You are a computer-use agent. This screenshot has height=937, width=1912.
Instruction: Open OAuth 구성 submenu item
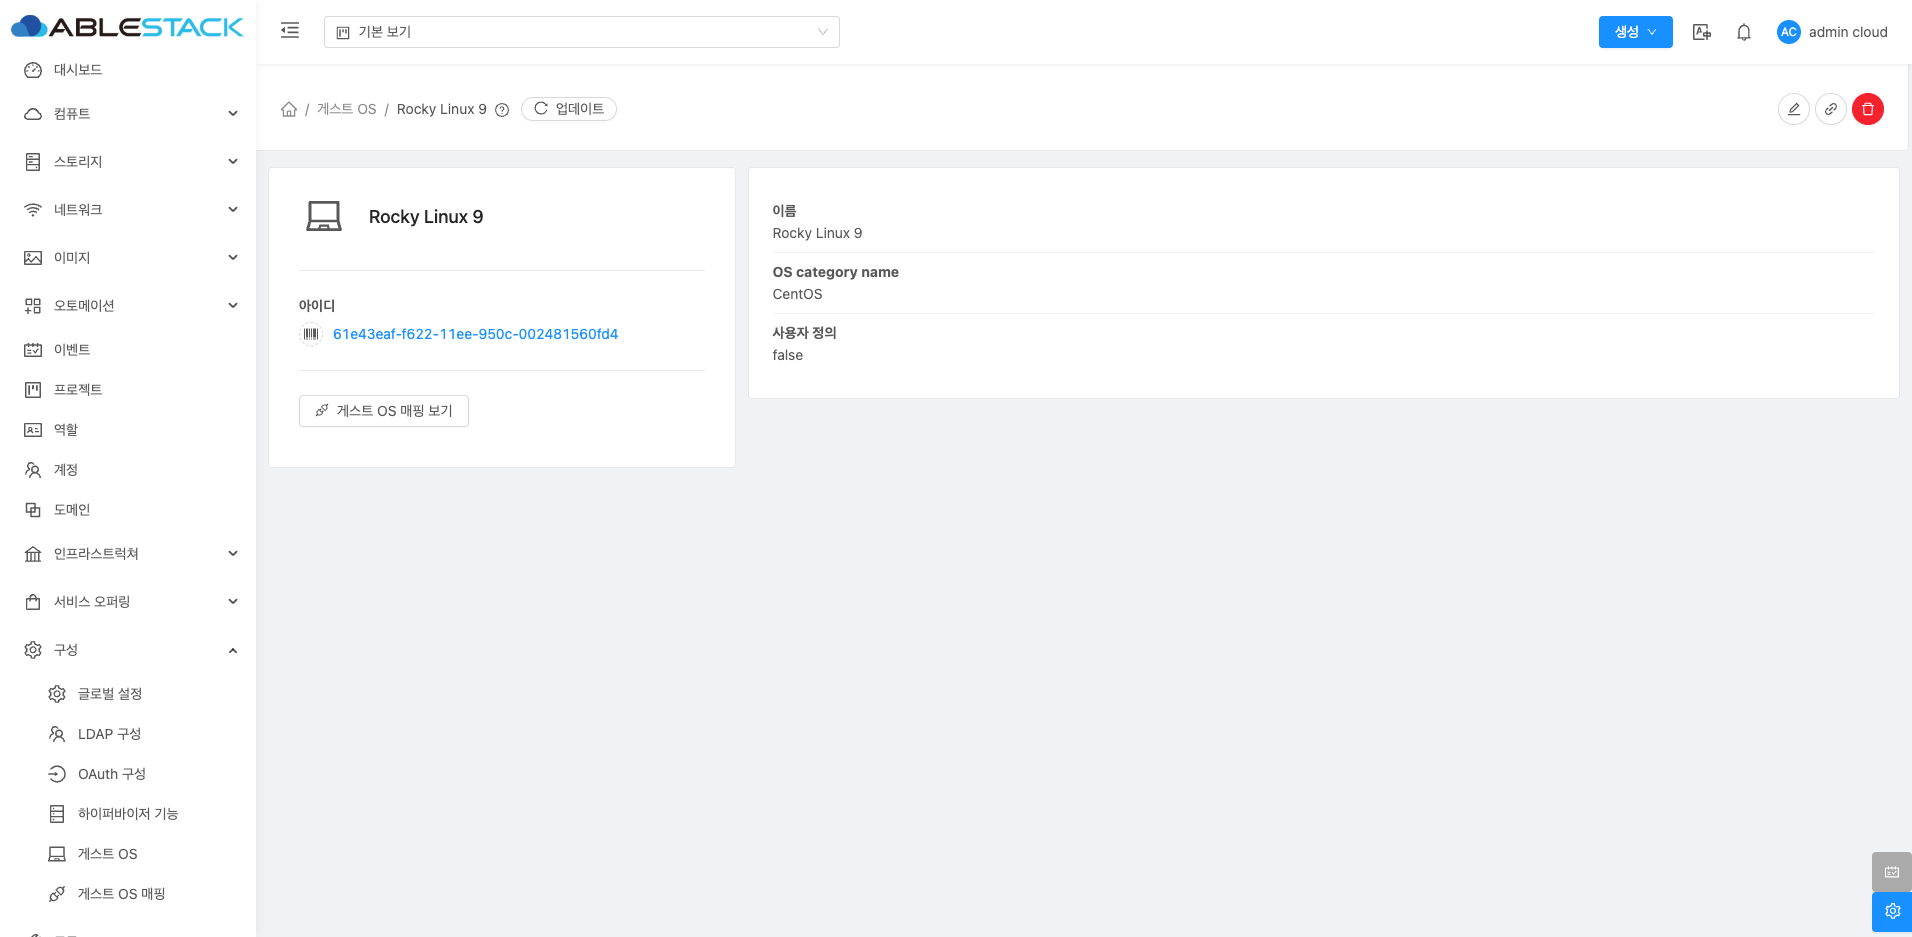(x=128, y=774)
